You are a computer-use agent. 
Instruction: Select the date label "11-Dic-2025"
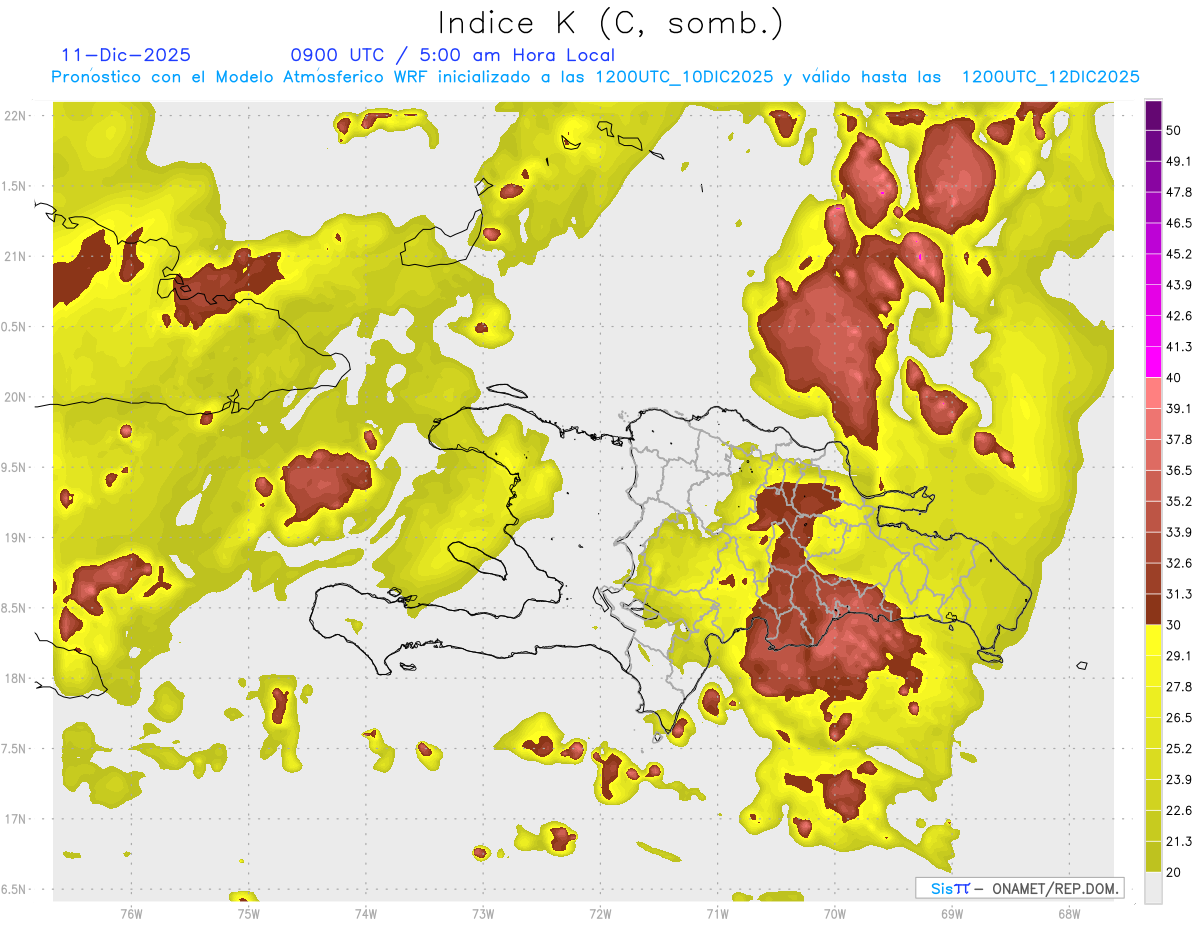[126, 55]
